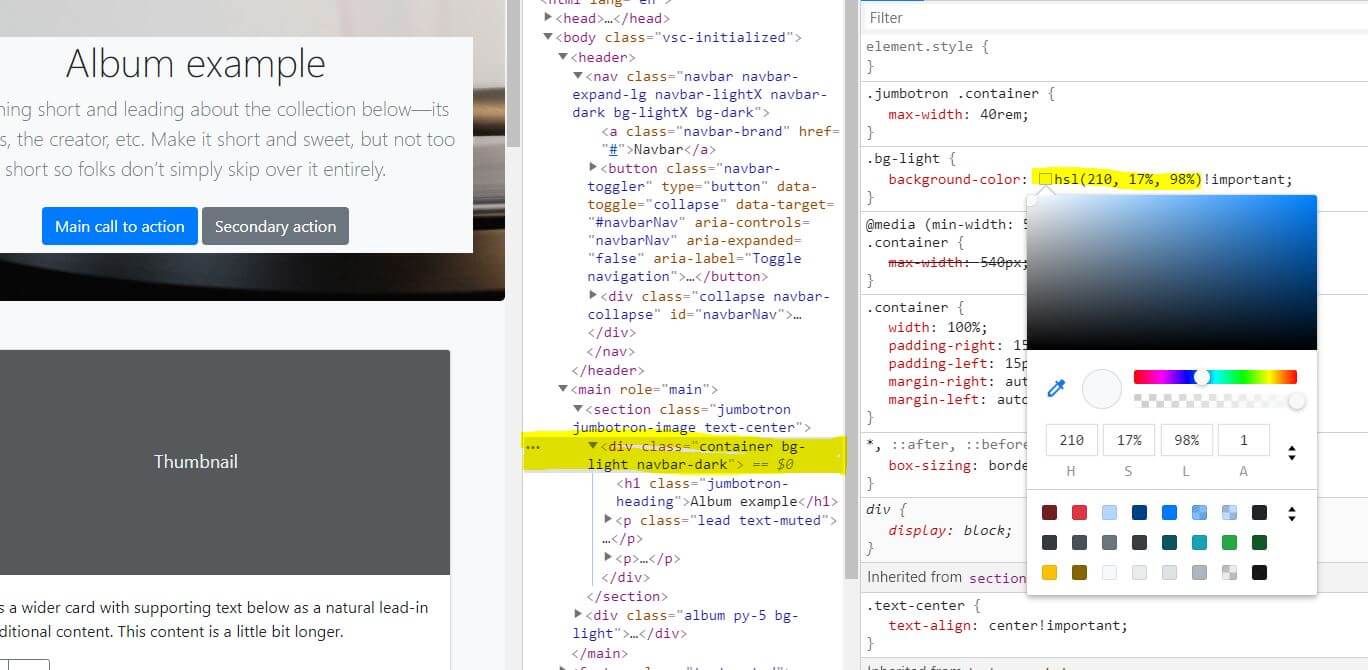The image size is (1368, 670).
Task: Expand the album py-5 bg-light div
Action: point(579,615)
